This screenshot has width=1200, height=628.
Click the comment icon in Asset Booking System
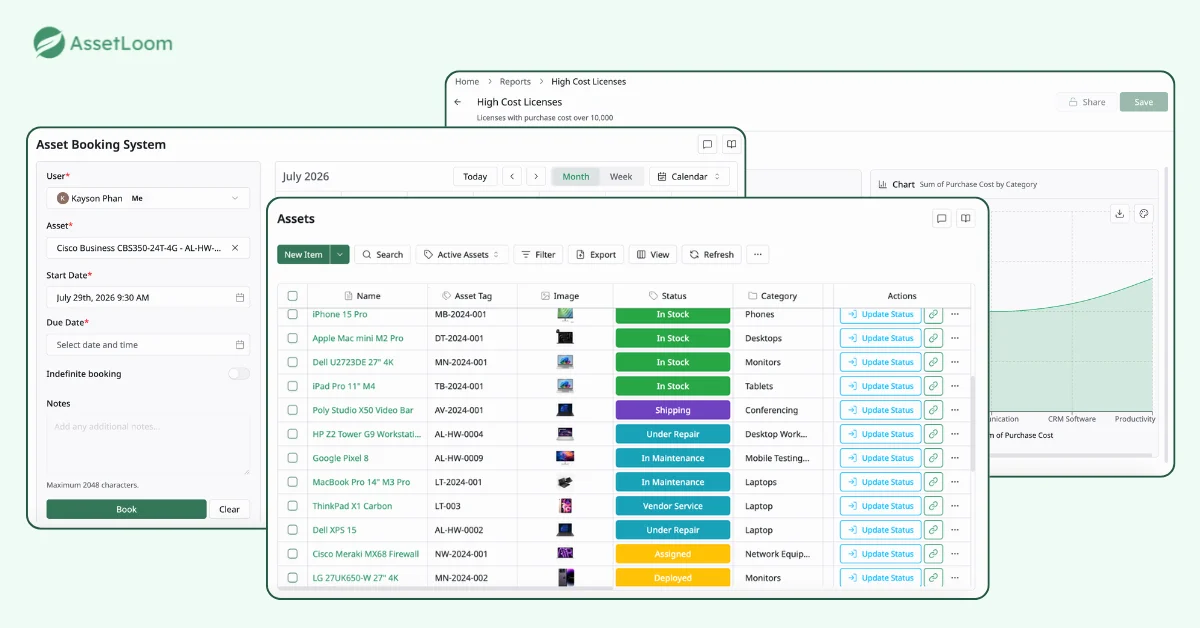[707, 145]
